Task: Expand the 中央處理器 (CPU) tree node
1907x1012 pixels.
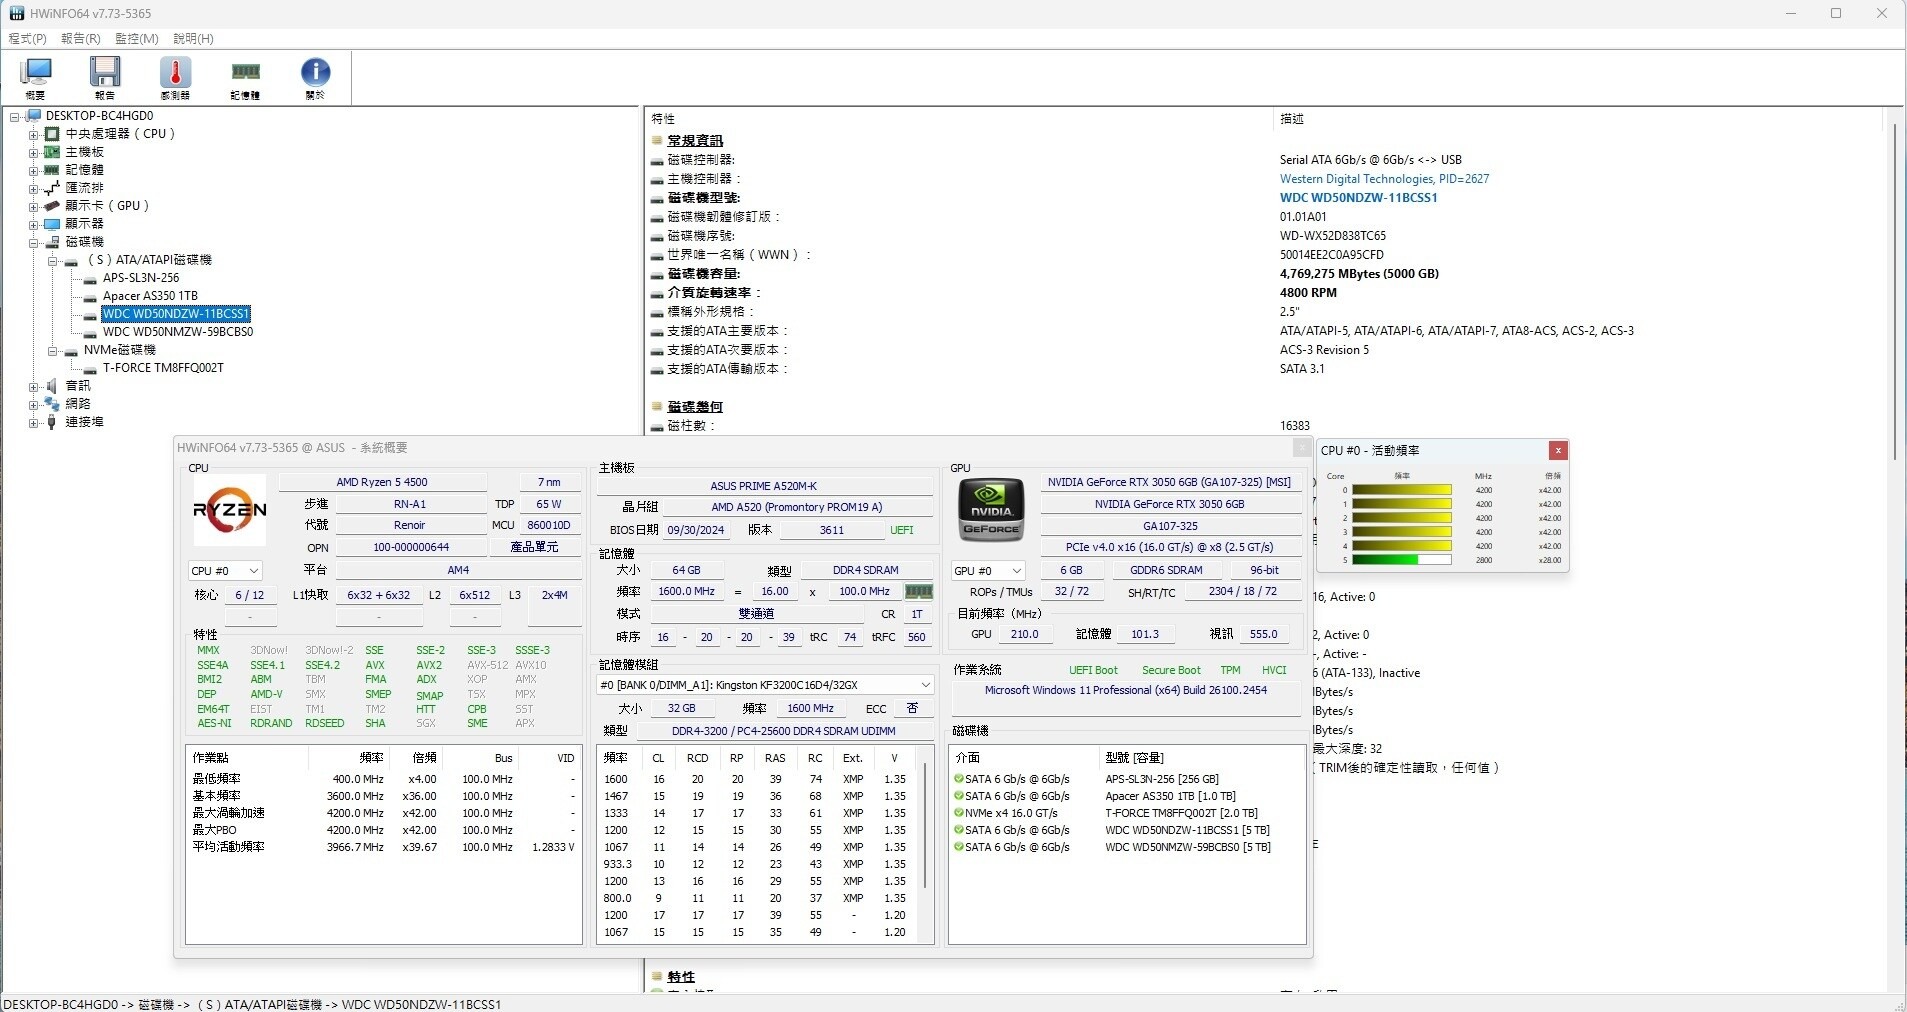Action: [33, 134]
